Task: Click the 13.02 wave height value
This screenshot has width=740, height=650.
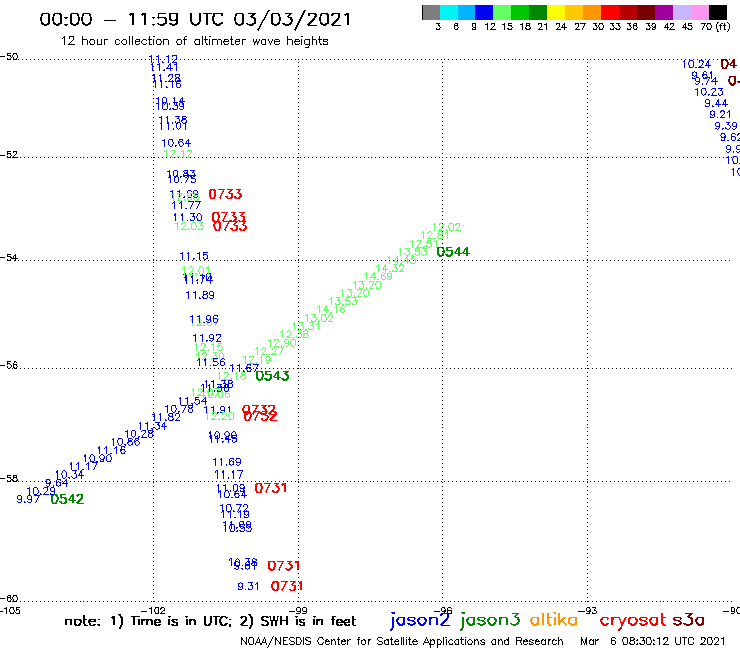Action: pyautogui.click(x=319, y=318)
